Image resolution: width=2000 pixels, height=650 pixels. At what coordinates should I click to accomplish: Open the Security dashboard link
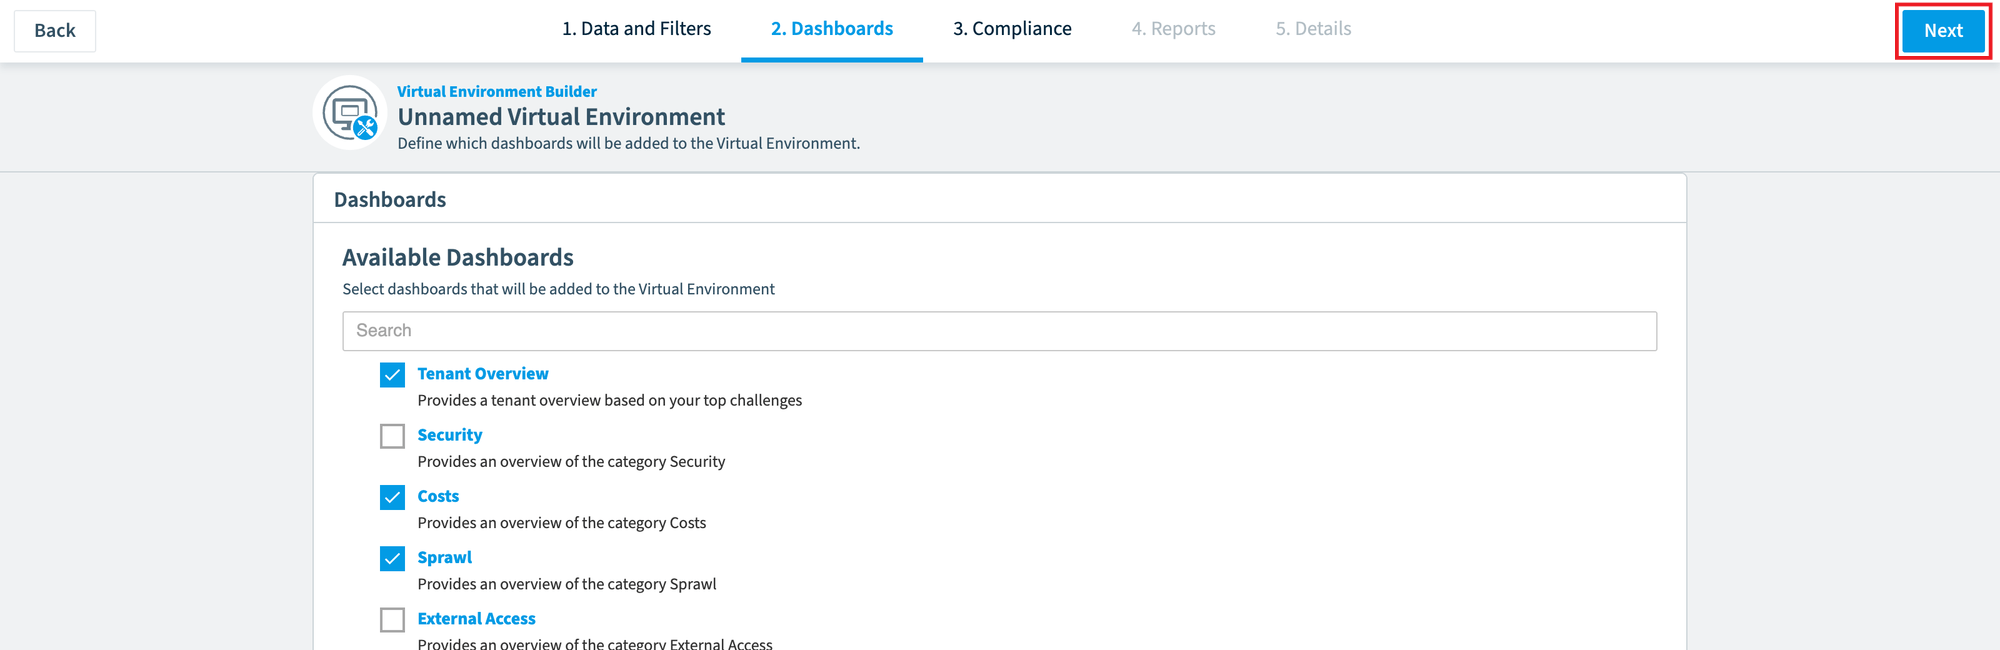450,435
